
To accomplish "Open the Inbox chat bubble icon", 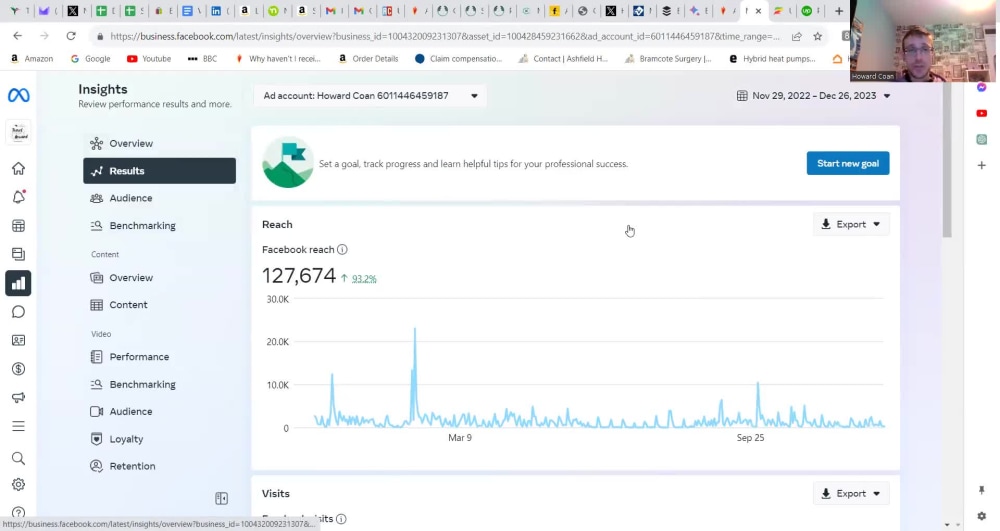I will [18, 312].
